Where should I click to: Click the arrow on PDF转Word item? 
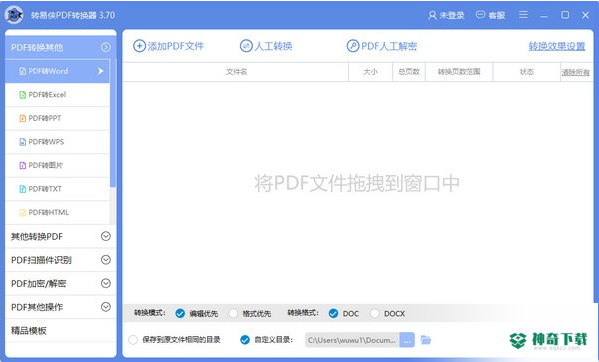100,71
